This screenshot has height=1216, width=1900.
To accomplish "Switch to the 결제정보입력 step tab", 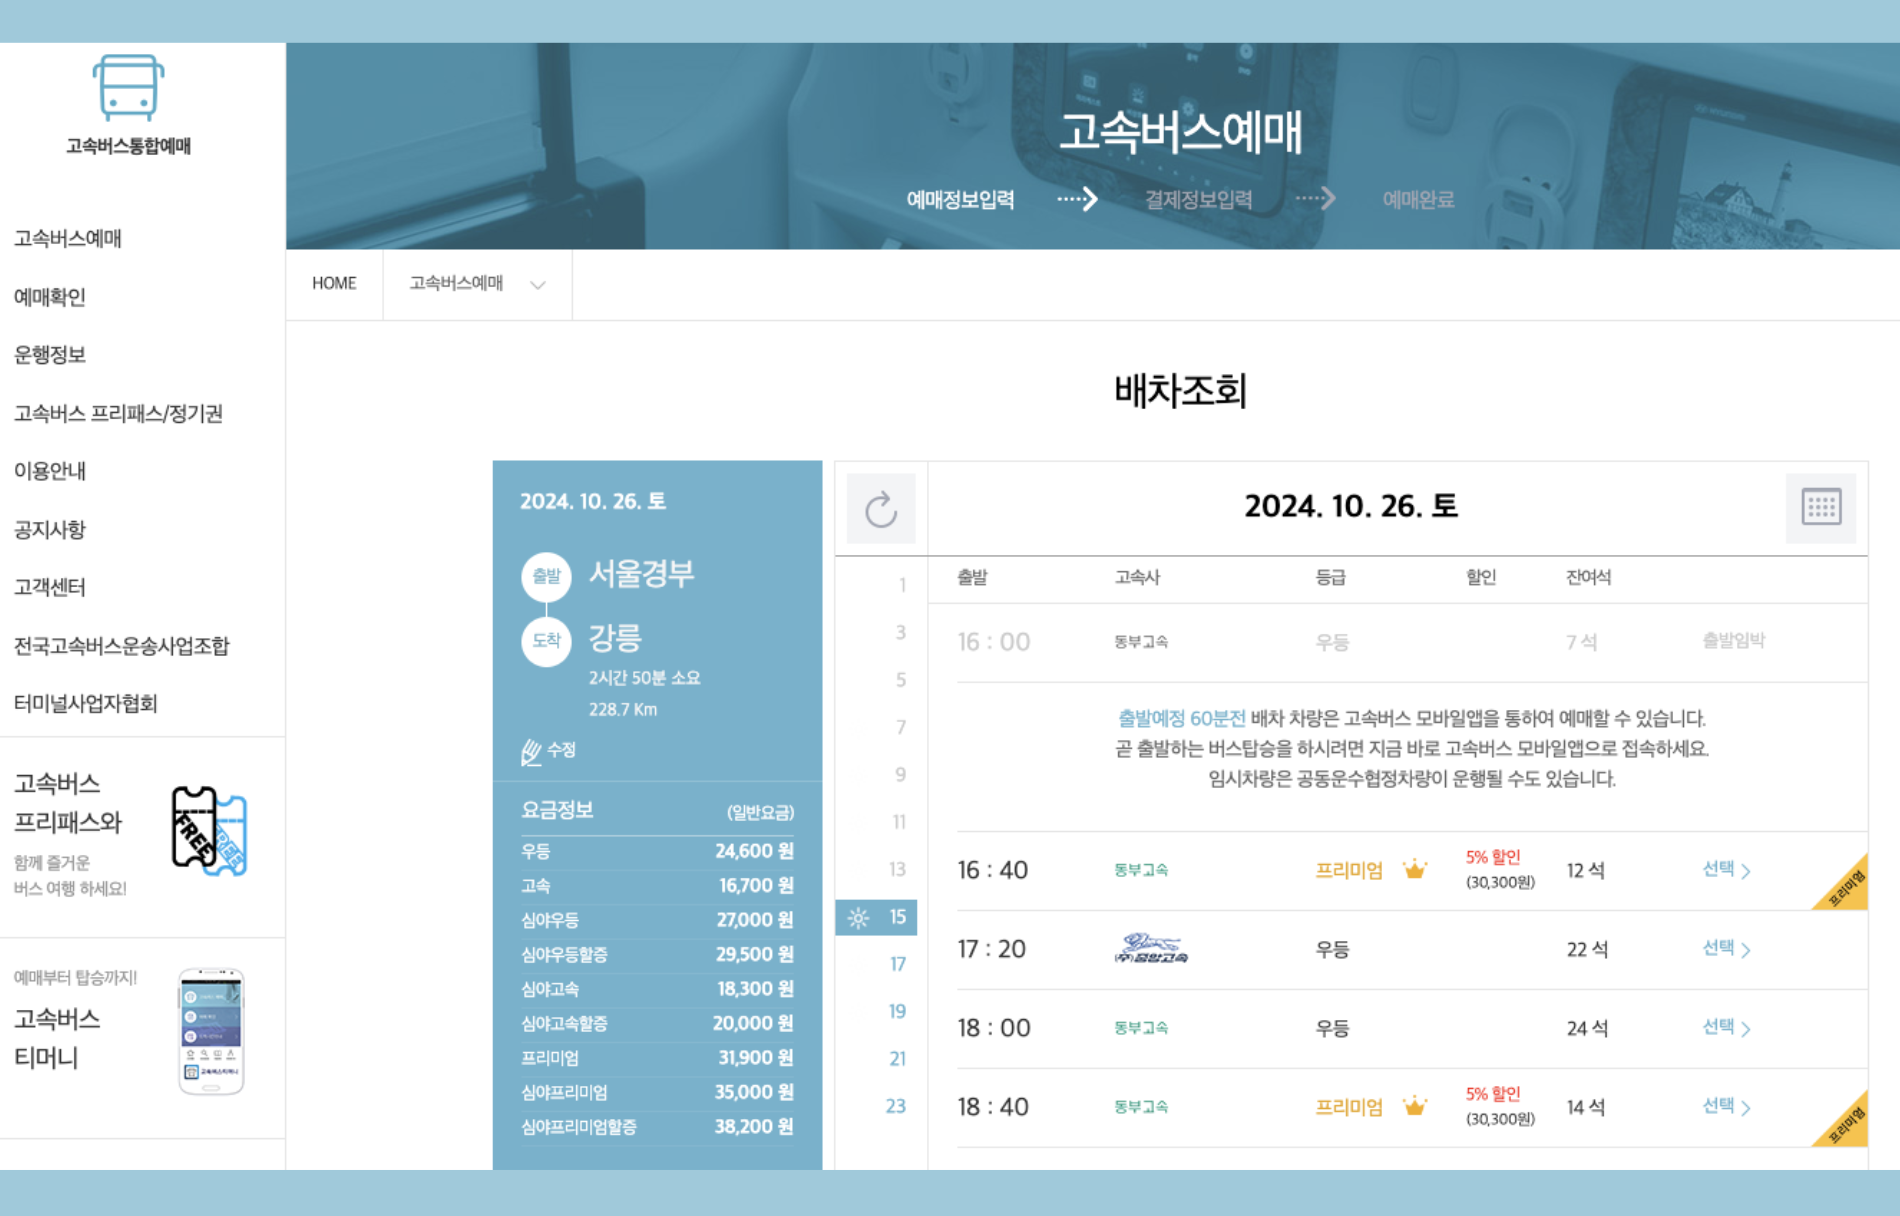I will coord(1199,199).
